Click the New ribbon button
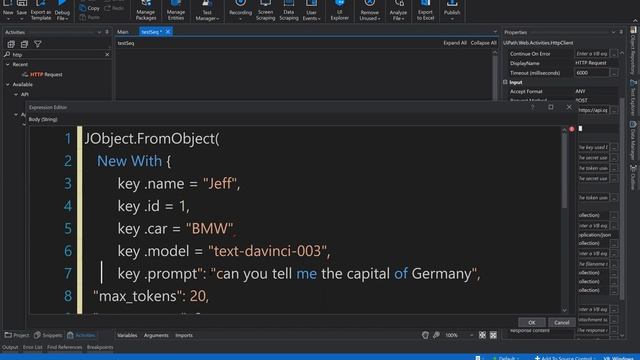The image size is (640, 360). click(8, 10)
